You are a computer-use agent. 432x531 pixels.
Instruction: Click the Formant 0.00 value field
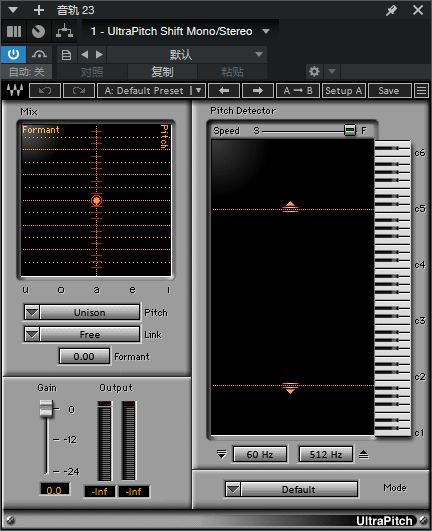tap(84, 356)
